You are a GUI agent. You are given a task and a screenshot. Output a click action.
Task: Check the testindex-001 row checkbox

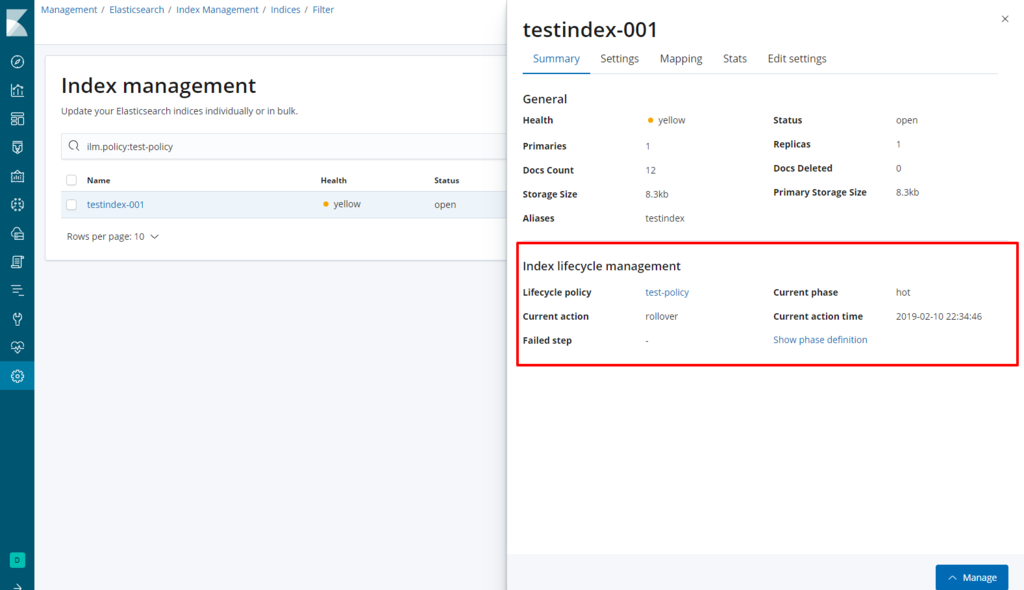click(x=72, y=205)
